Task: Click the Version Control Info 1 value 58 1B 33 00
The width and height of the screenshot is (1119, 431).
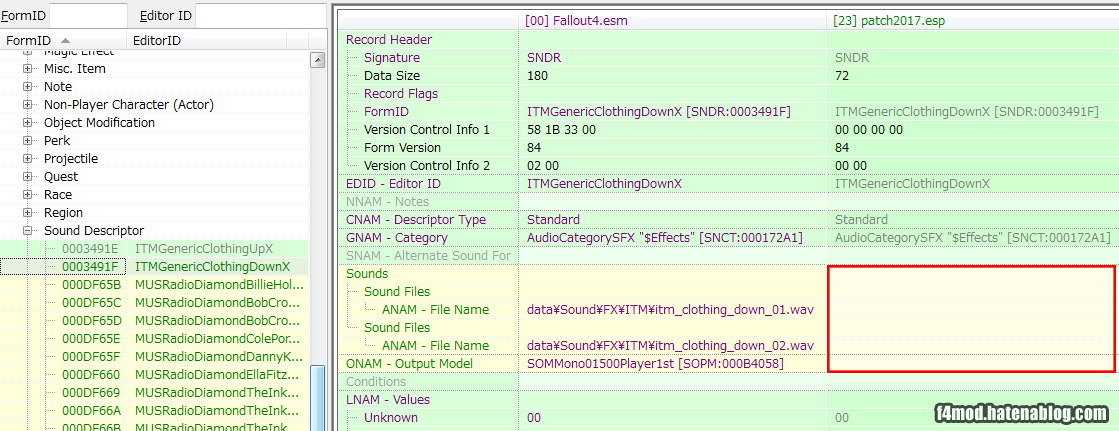Action: pos(560,130)
